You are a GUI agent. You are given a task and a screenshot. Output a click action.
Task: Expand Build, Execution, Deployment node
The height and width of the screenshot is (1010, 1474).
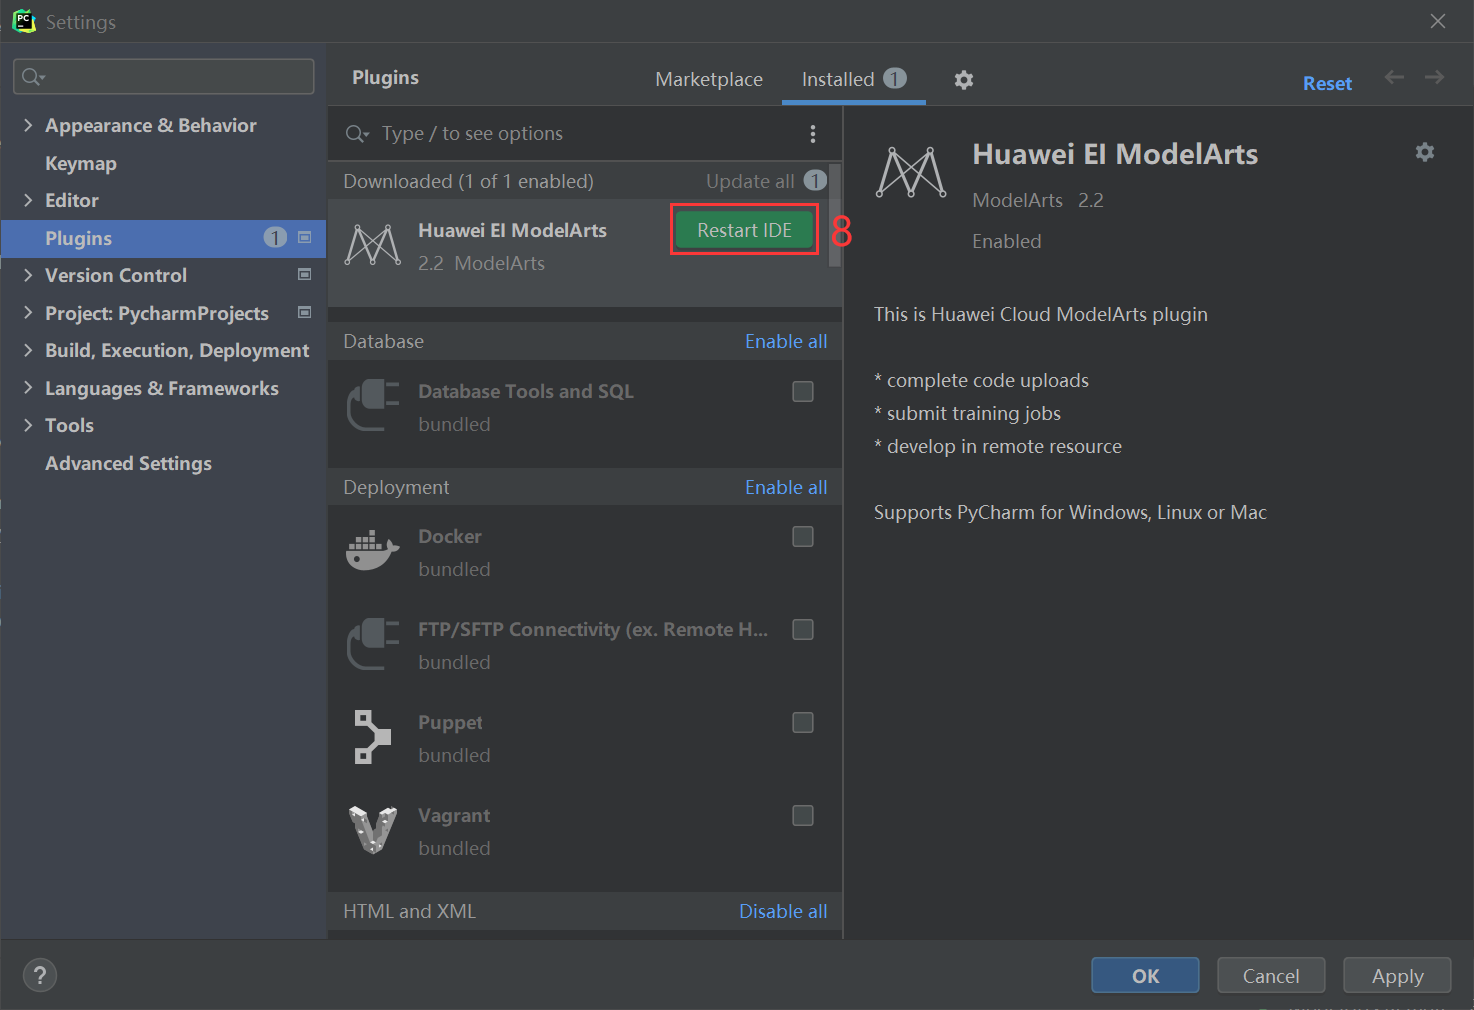click(x=28, y=350)
